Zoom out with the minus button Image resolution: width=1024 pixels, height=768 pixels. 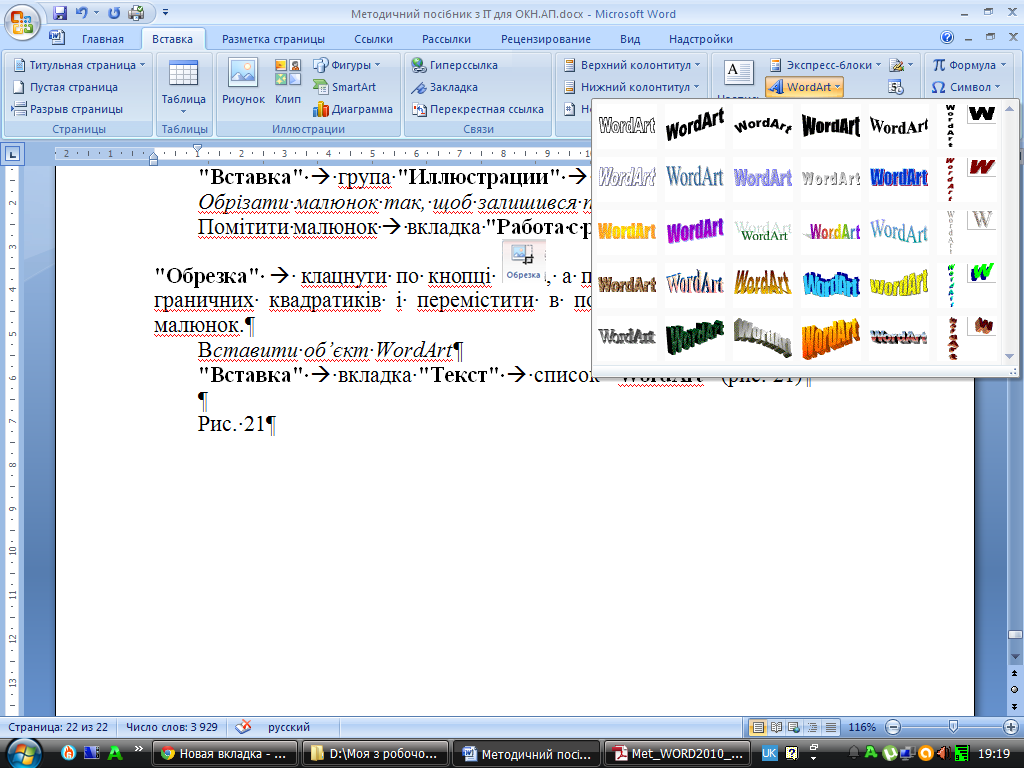[893, 727]
